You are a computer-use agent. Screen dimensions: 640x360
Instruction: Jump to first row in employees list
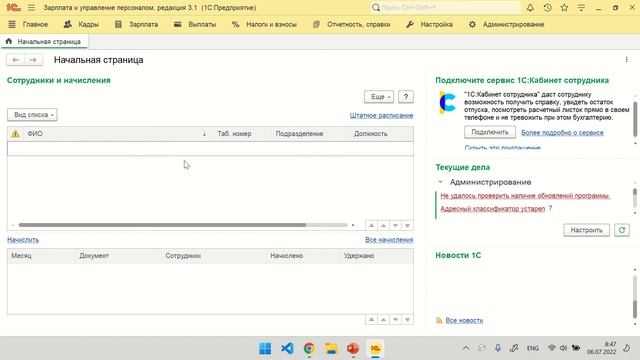tap(371, 225)
